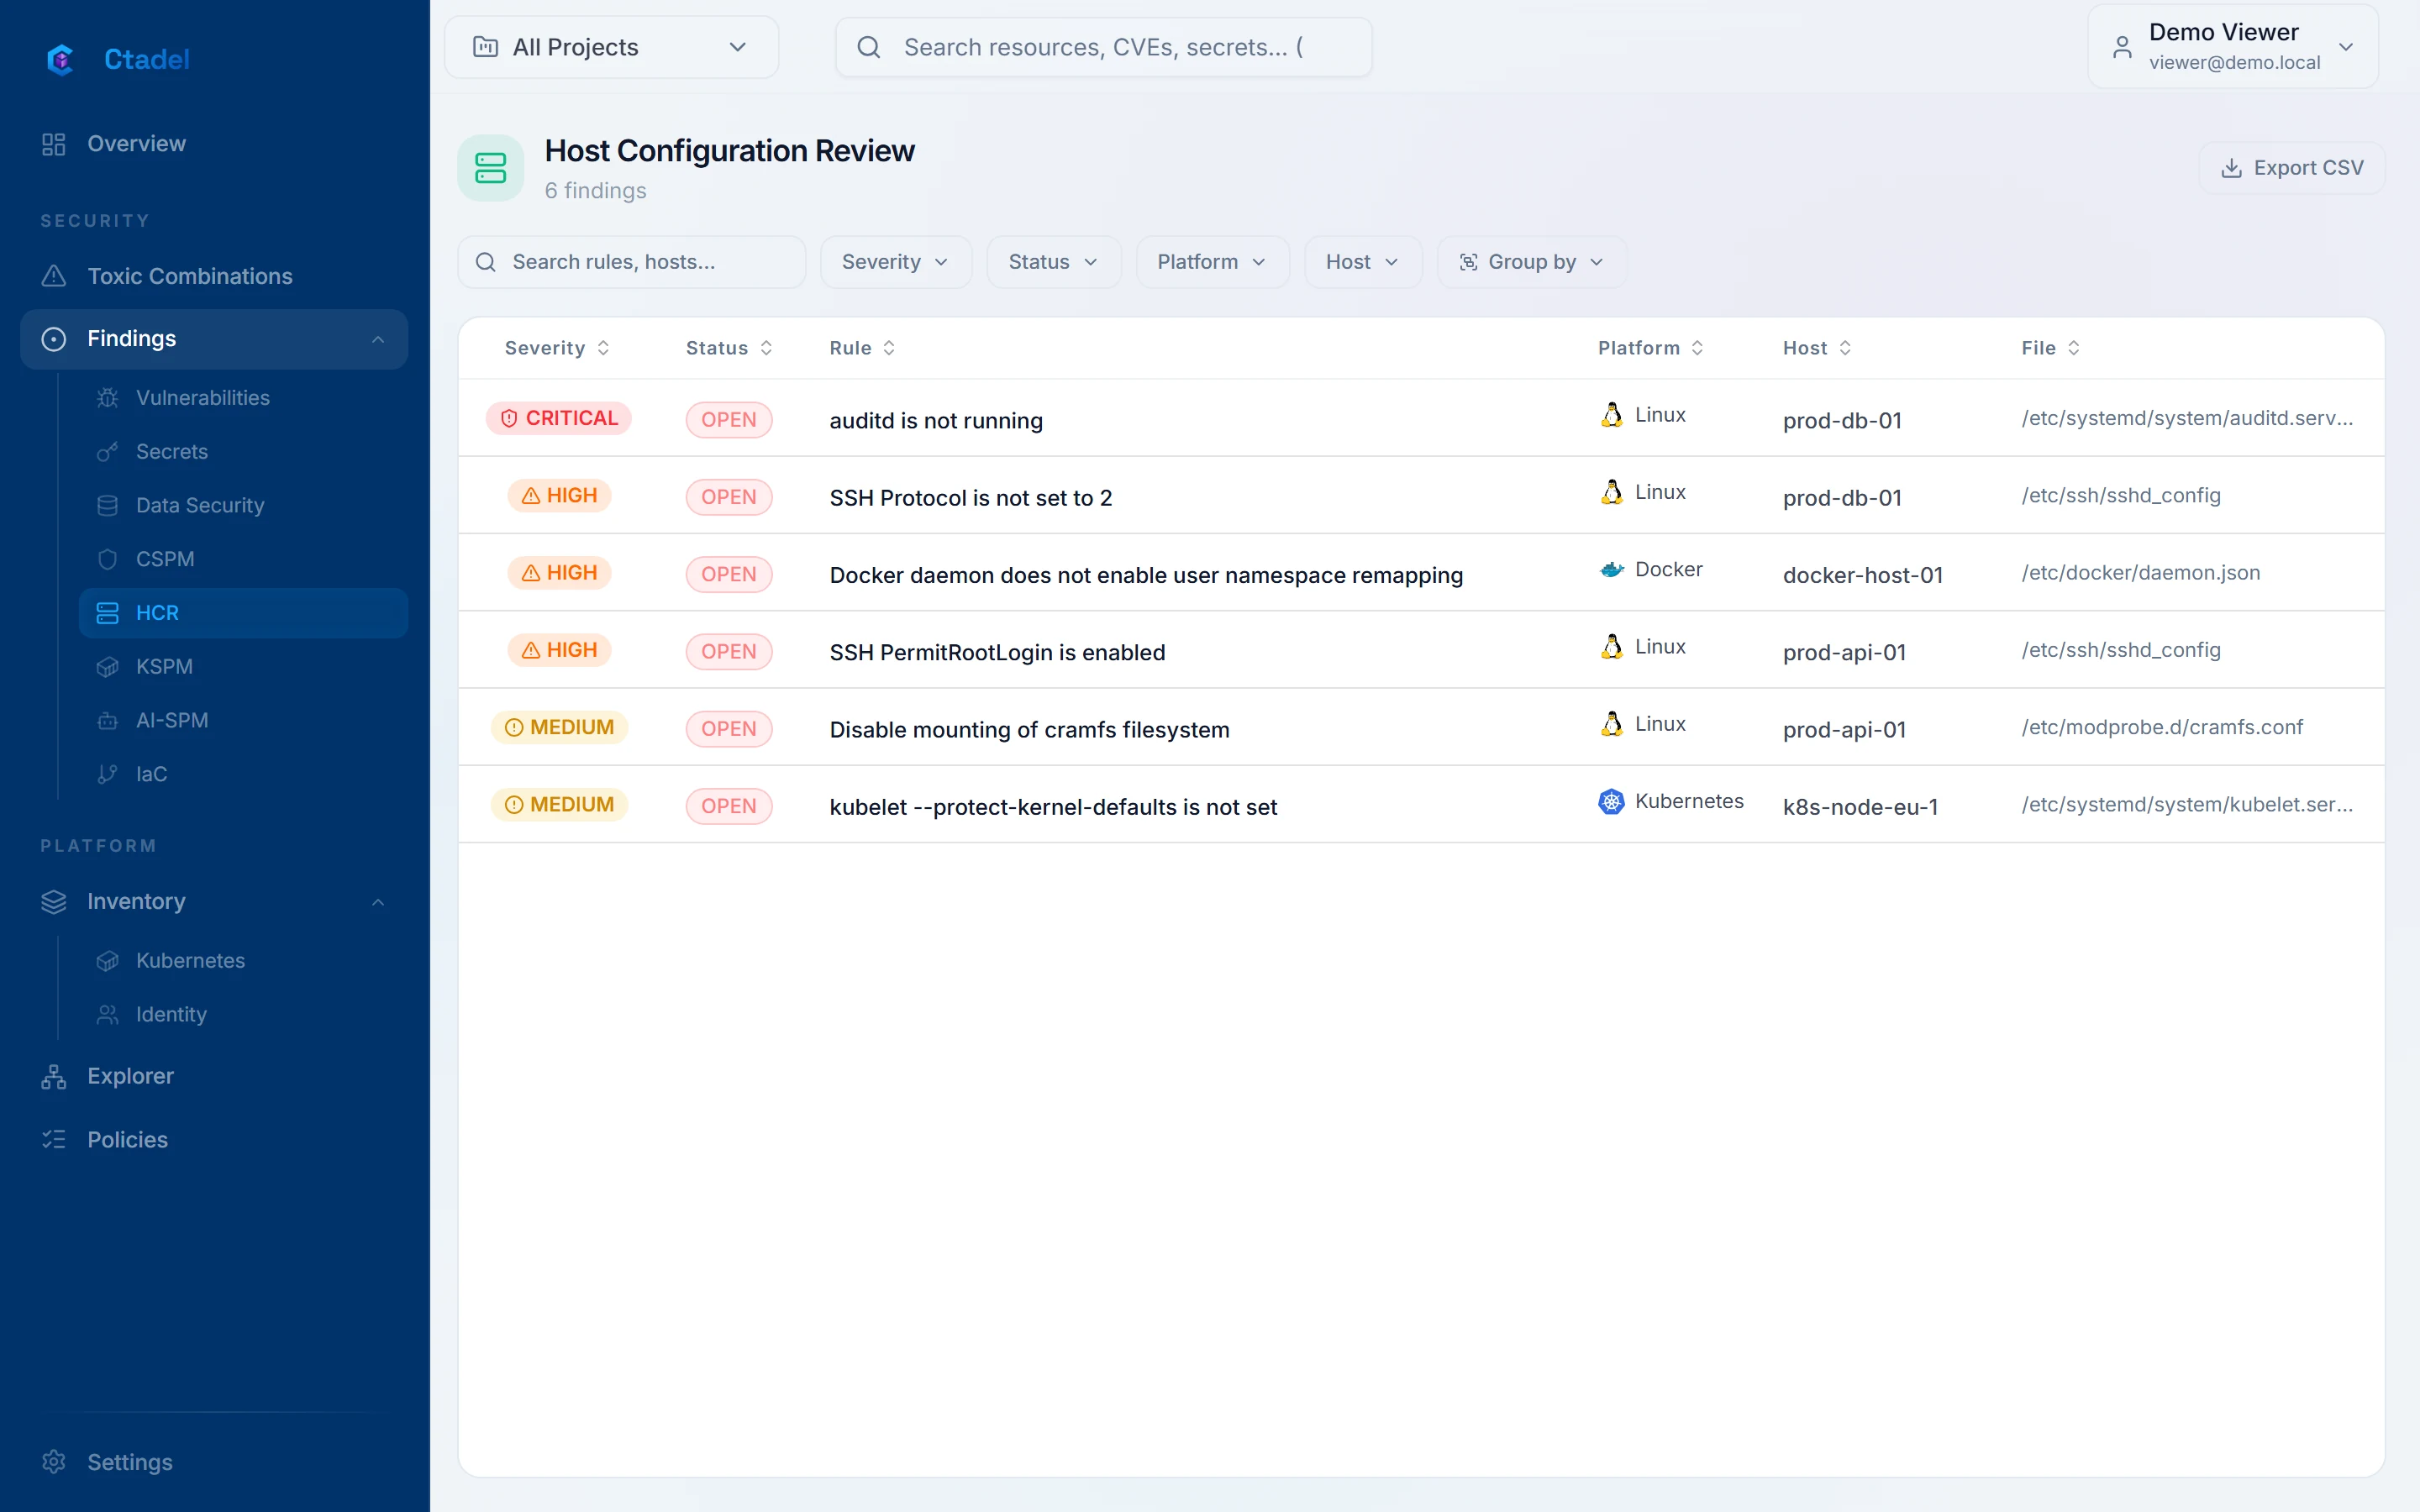Click the Explorer network icon
The width and height of the screenshot is (2420, 1512).
pyautogui.click(x=54, y=1076)
